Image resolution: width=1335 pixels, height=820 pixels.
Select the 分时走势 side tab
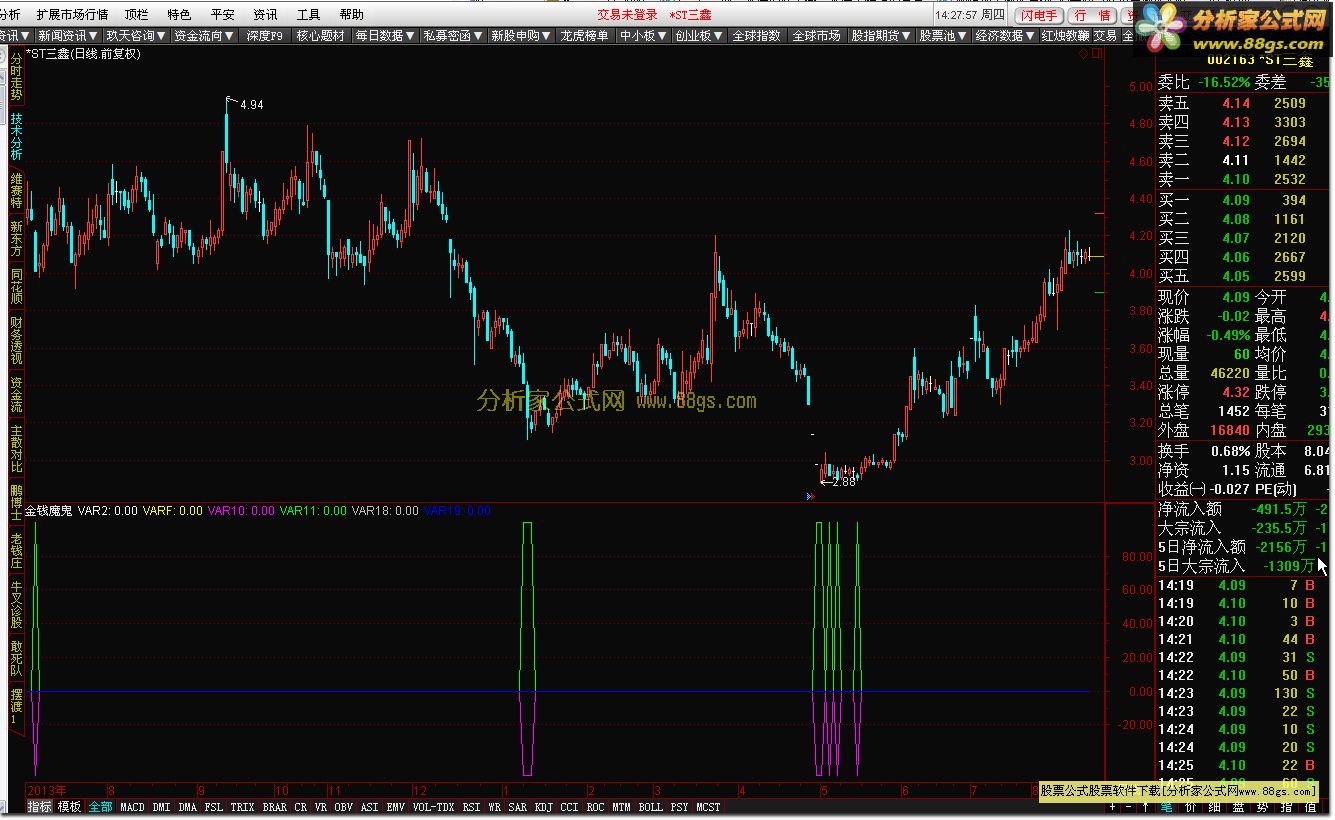[x=16, y=75]
